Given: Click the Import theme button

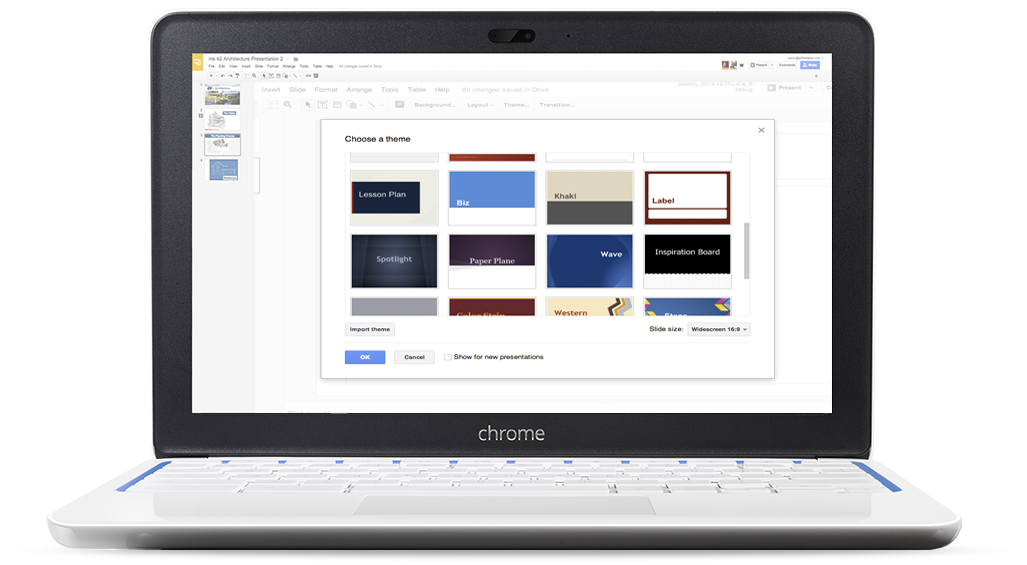Looking at the screenshot, I should (x=369, y=329).
